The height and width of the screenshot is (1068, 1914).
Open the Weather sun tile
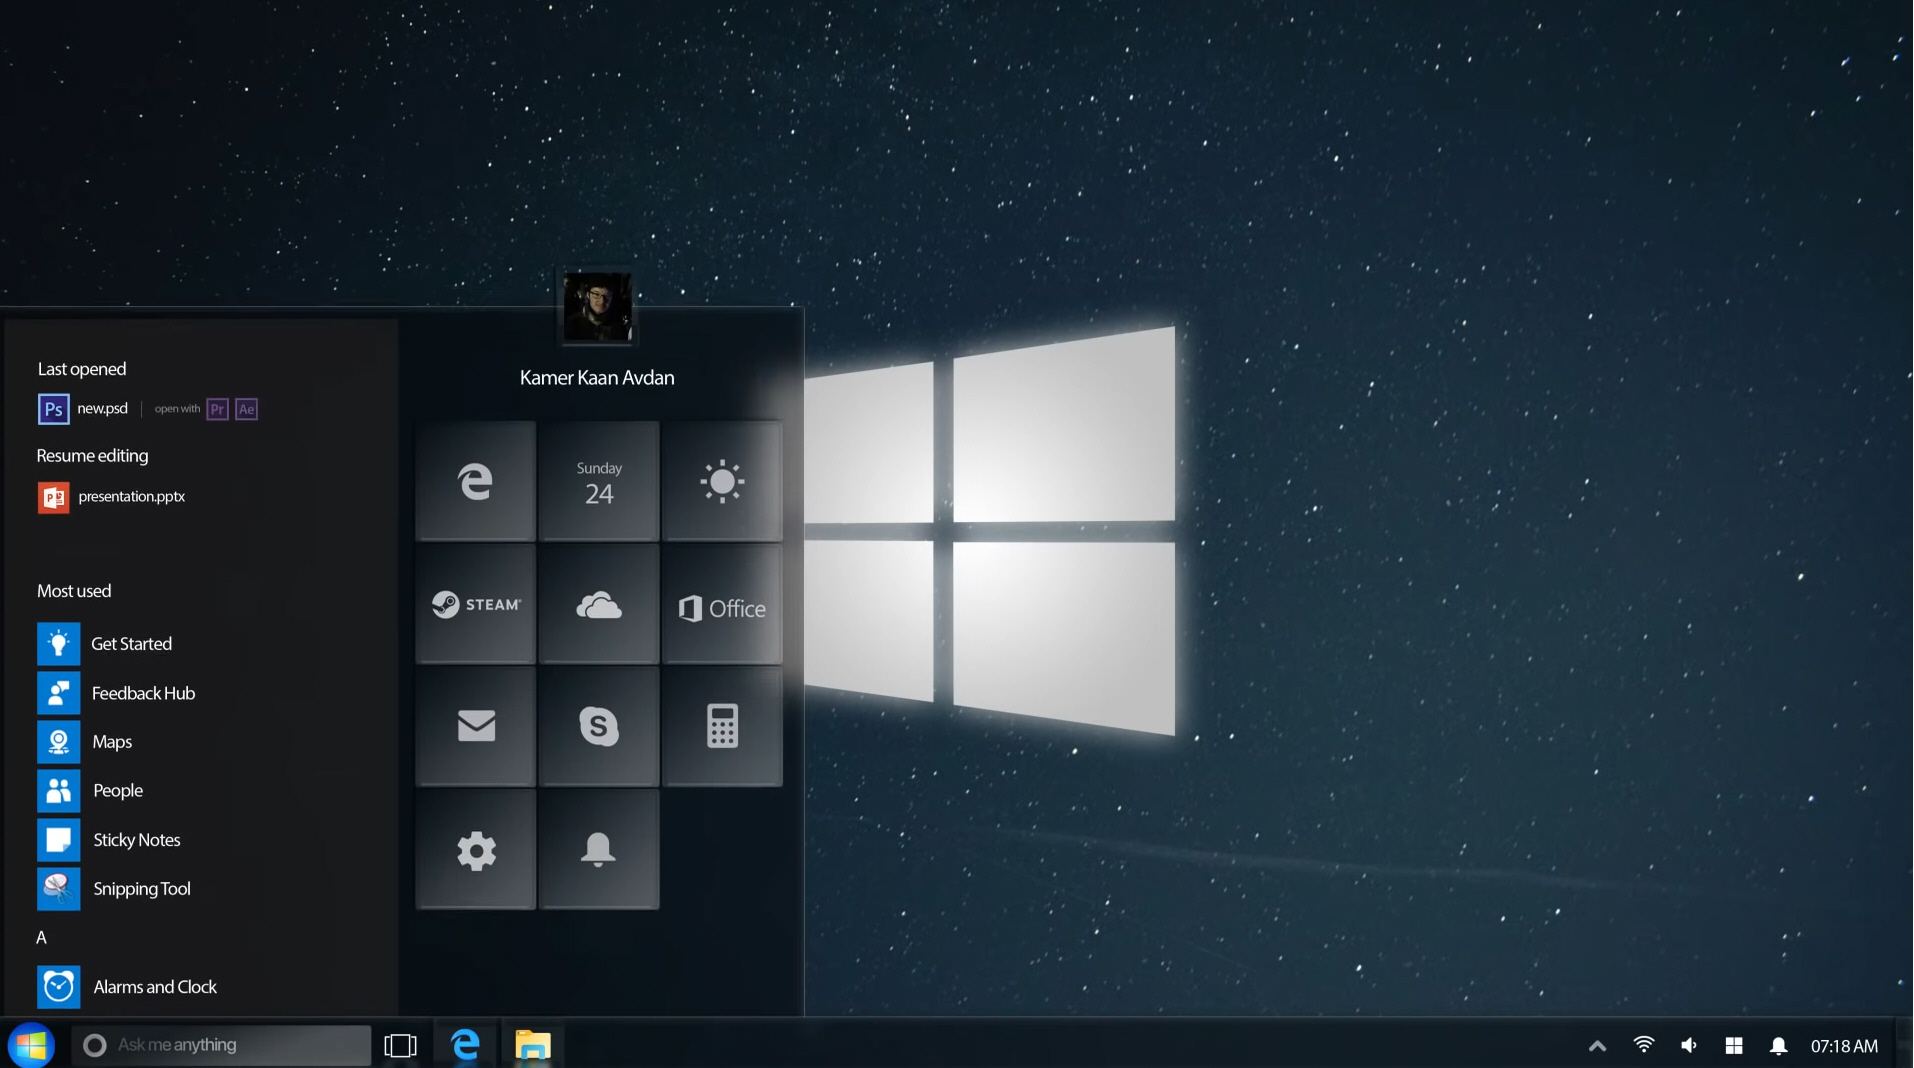722,481
